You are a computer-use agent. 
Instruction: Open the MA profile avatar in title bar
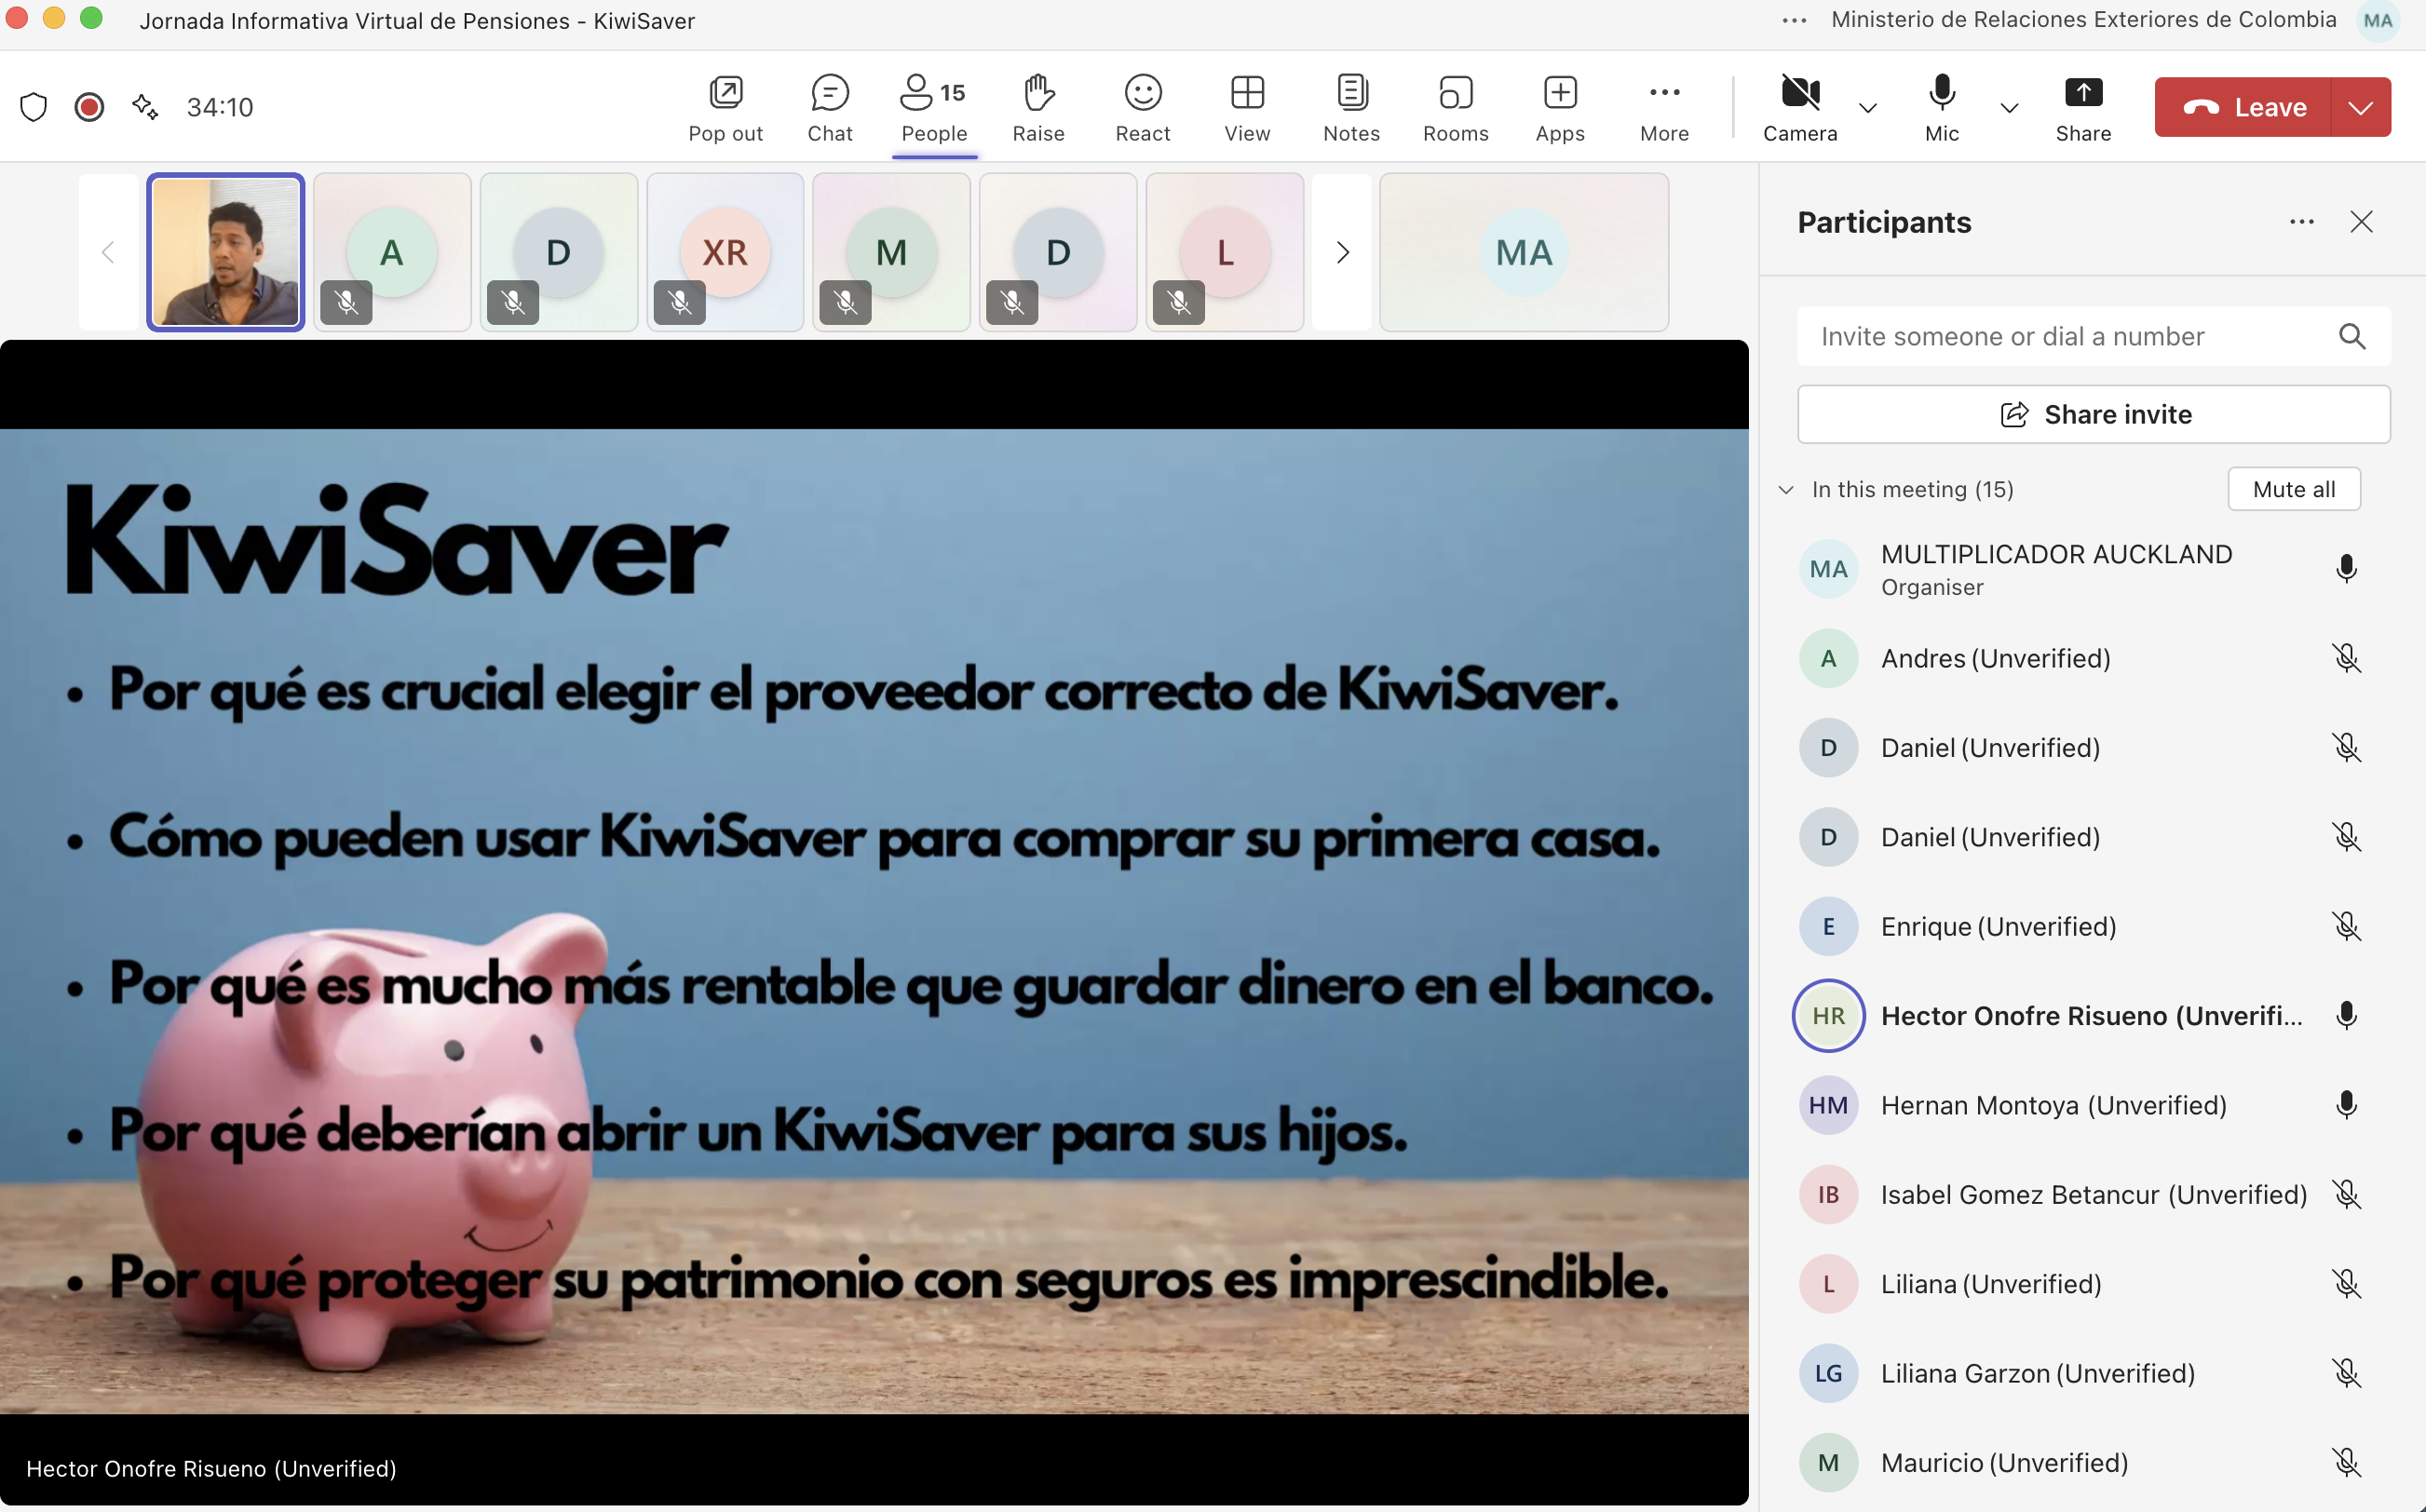pos(2377,20)
